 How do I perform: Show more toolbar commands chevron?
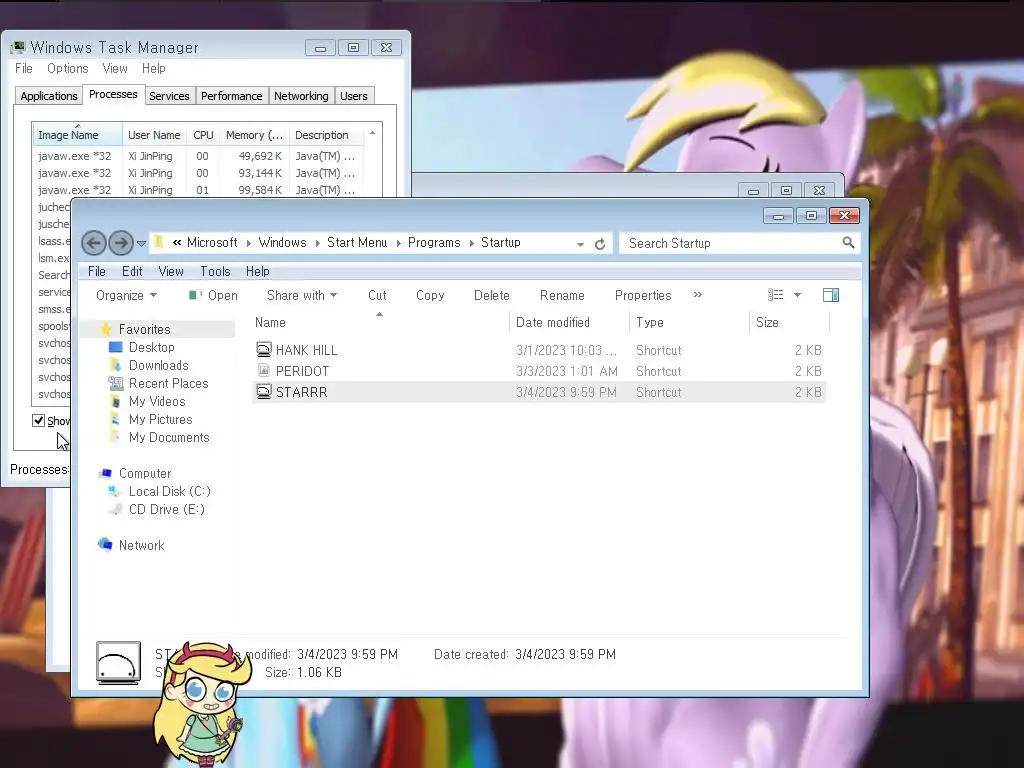(x=697, y=295)
